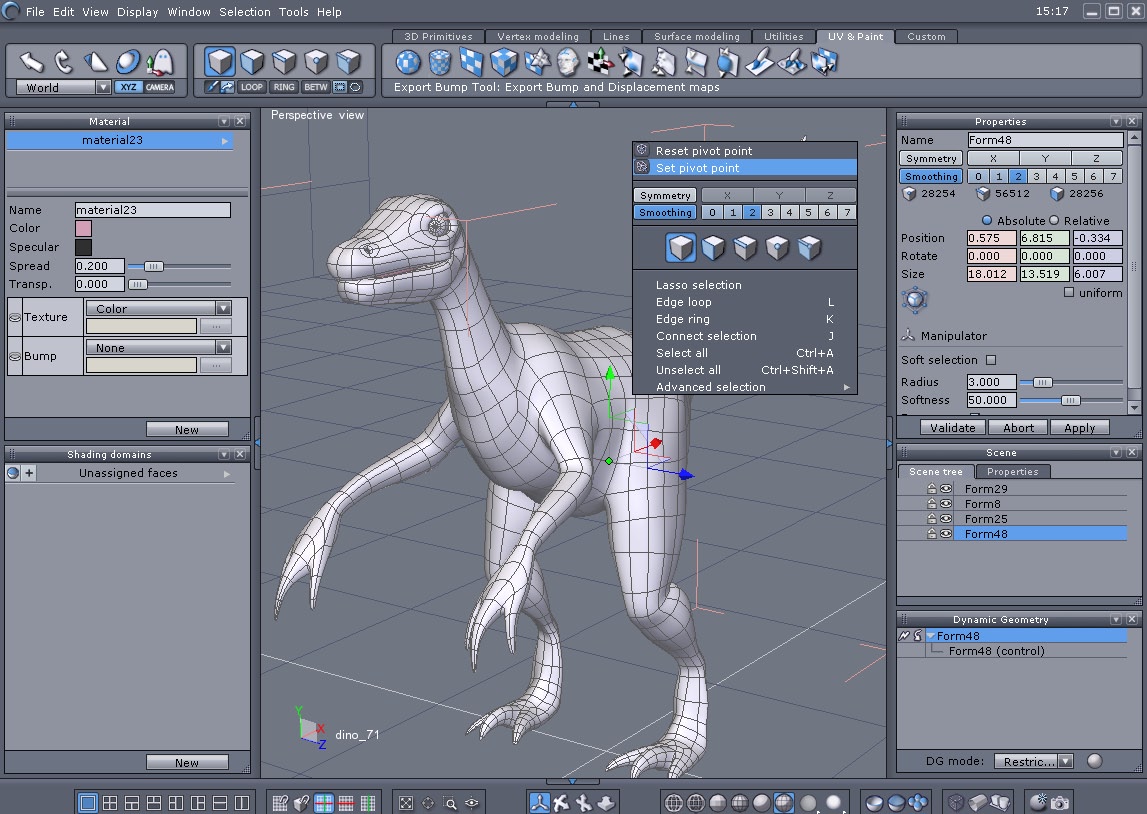Screen dimensions: 1147x814
Task: Click the oval lasso icon beside BETW
Action: [355, 87]
